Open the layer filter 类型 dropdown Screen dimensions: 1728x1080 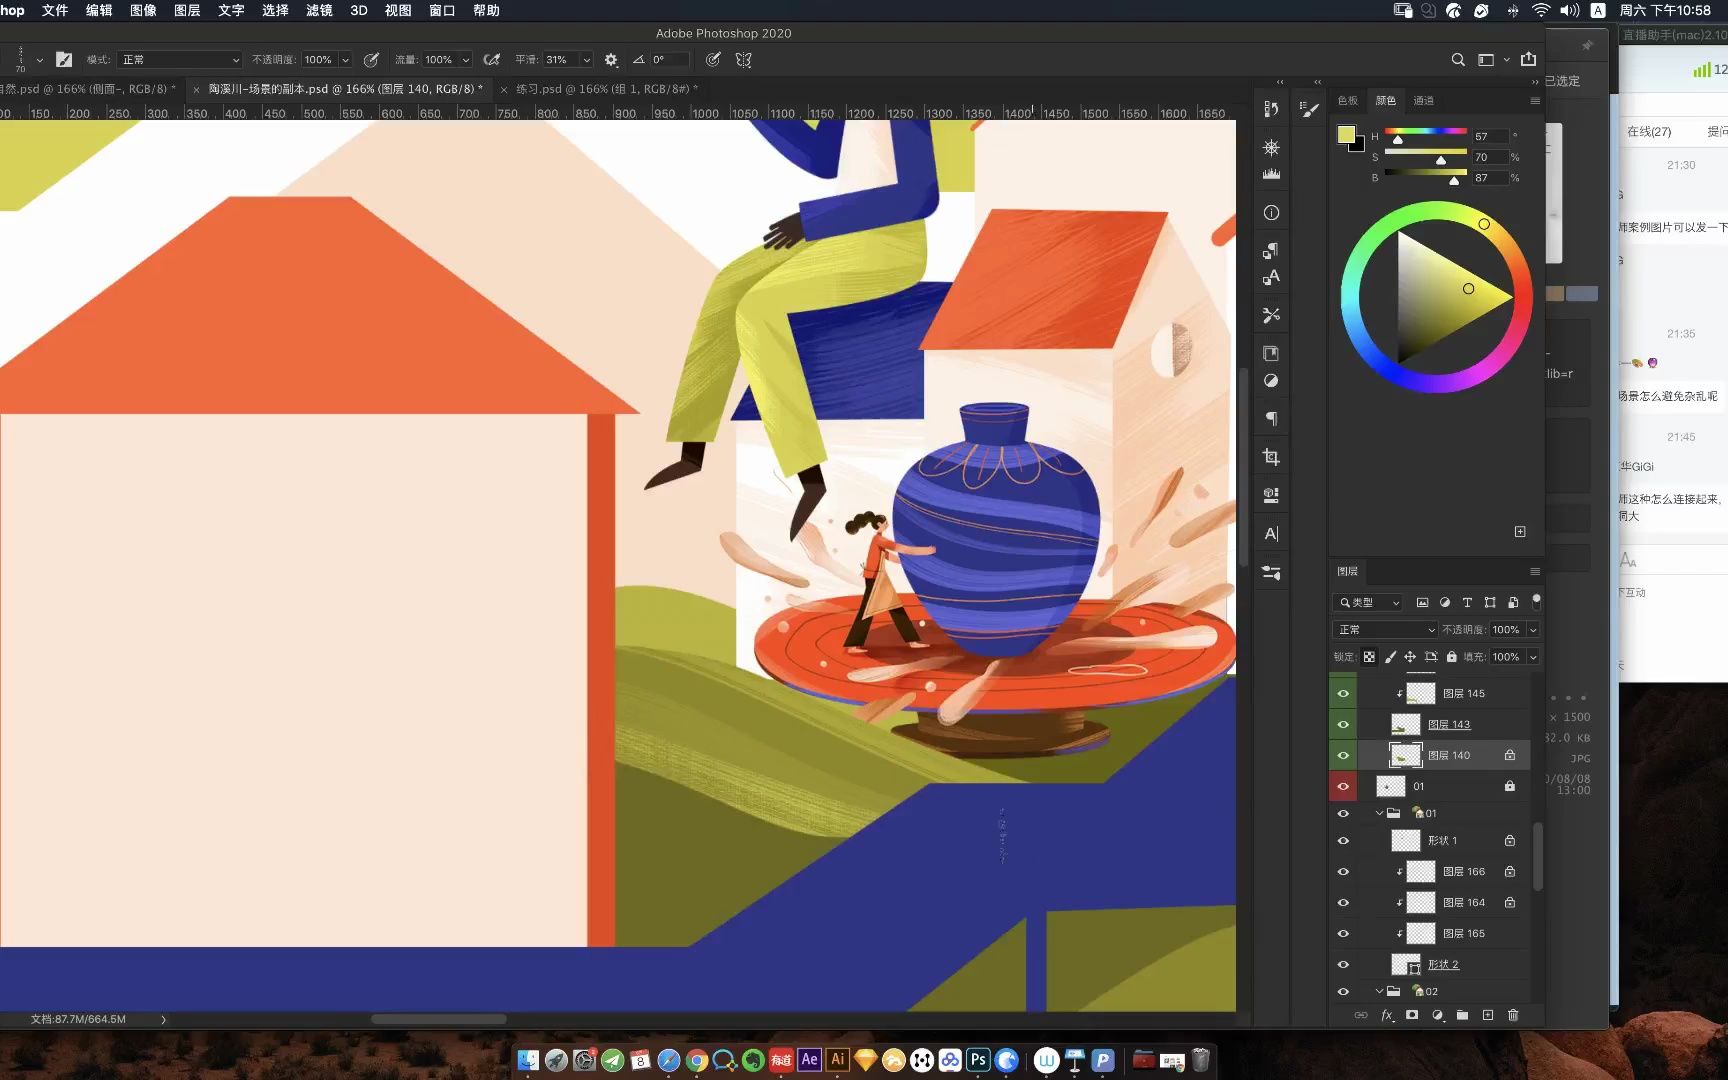point(1367,603)
